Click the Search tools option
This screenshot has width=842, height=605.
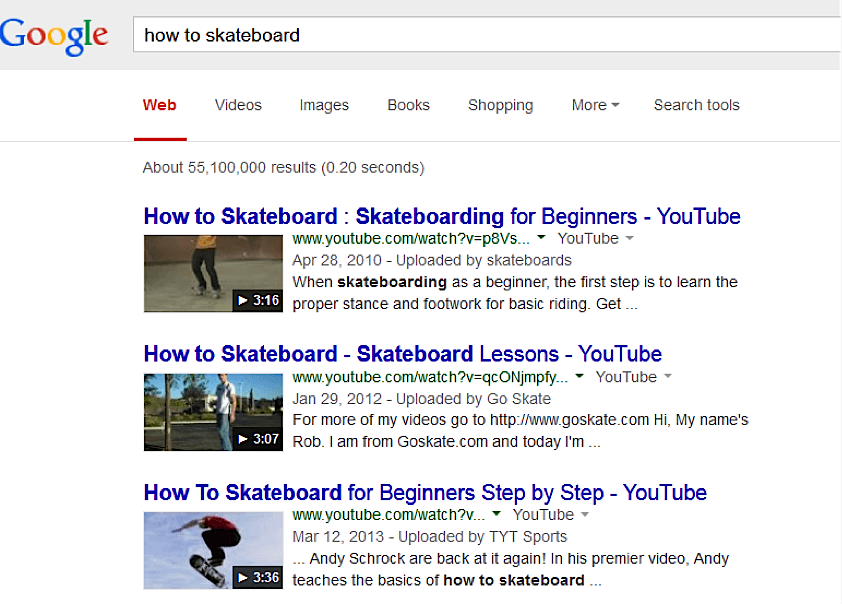coord(696,105)
